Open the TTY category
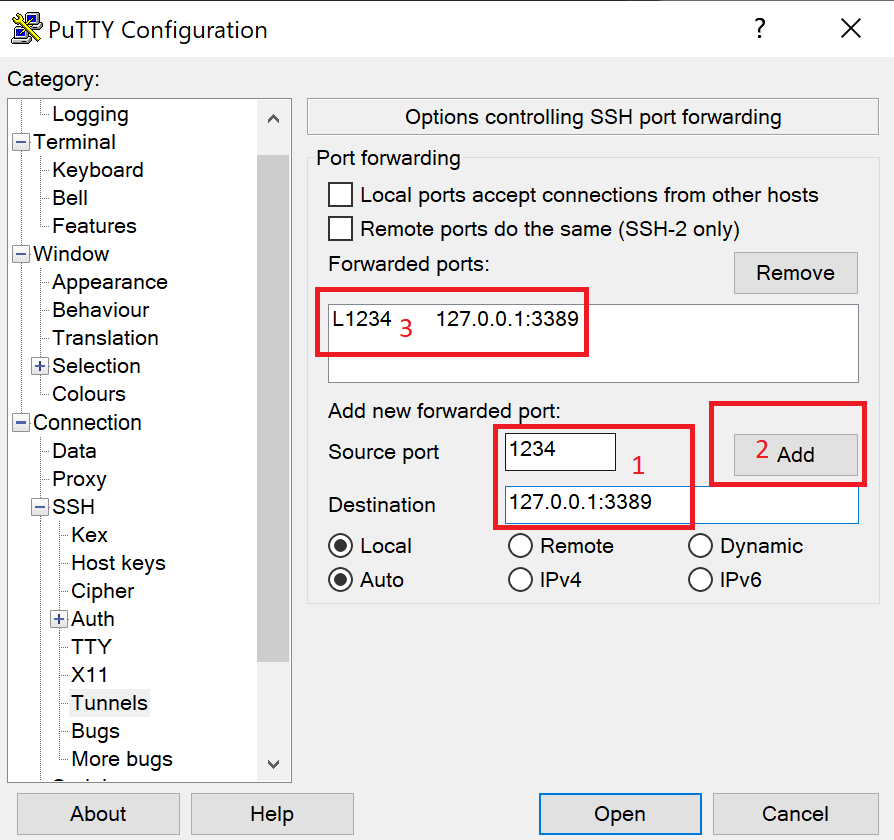The image size is (894, 840). tap(91, 647)
